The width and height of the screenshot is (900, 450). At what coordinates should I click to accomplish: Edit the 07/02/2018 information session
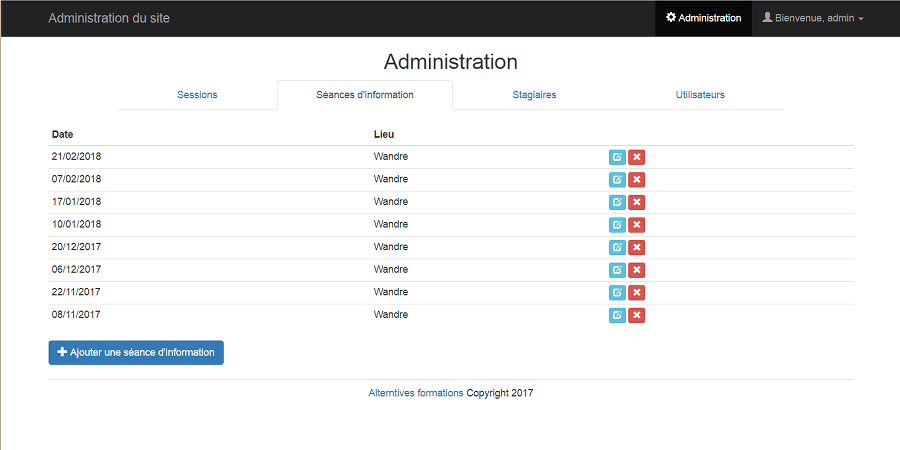[617, 180]
